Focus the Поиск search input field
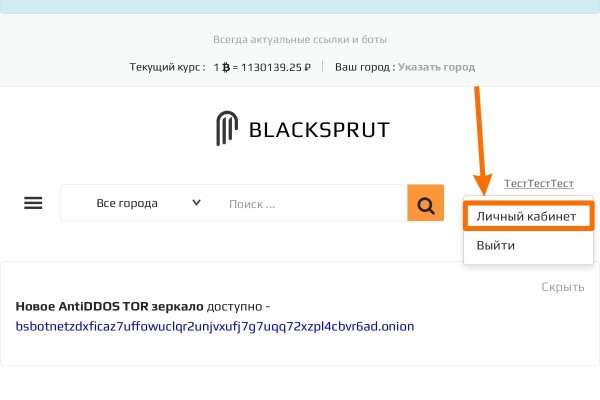 310,203
